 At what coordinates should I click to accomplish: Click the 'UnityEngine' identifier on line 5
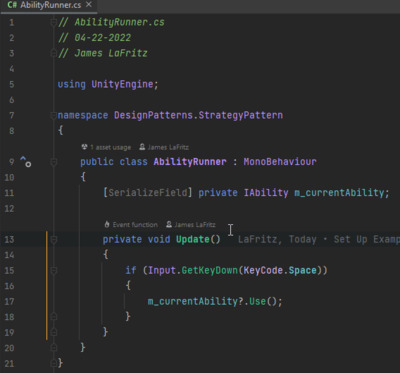[122, 84]
